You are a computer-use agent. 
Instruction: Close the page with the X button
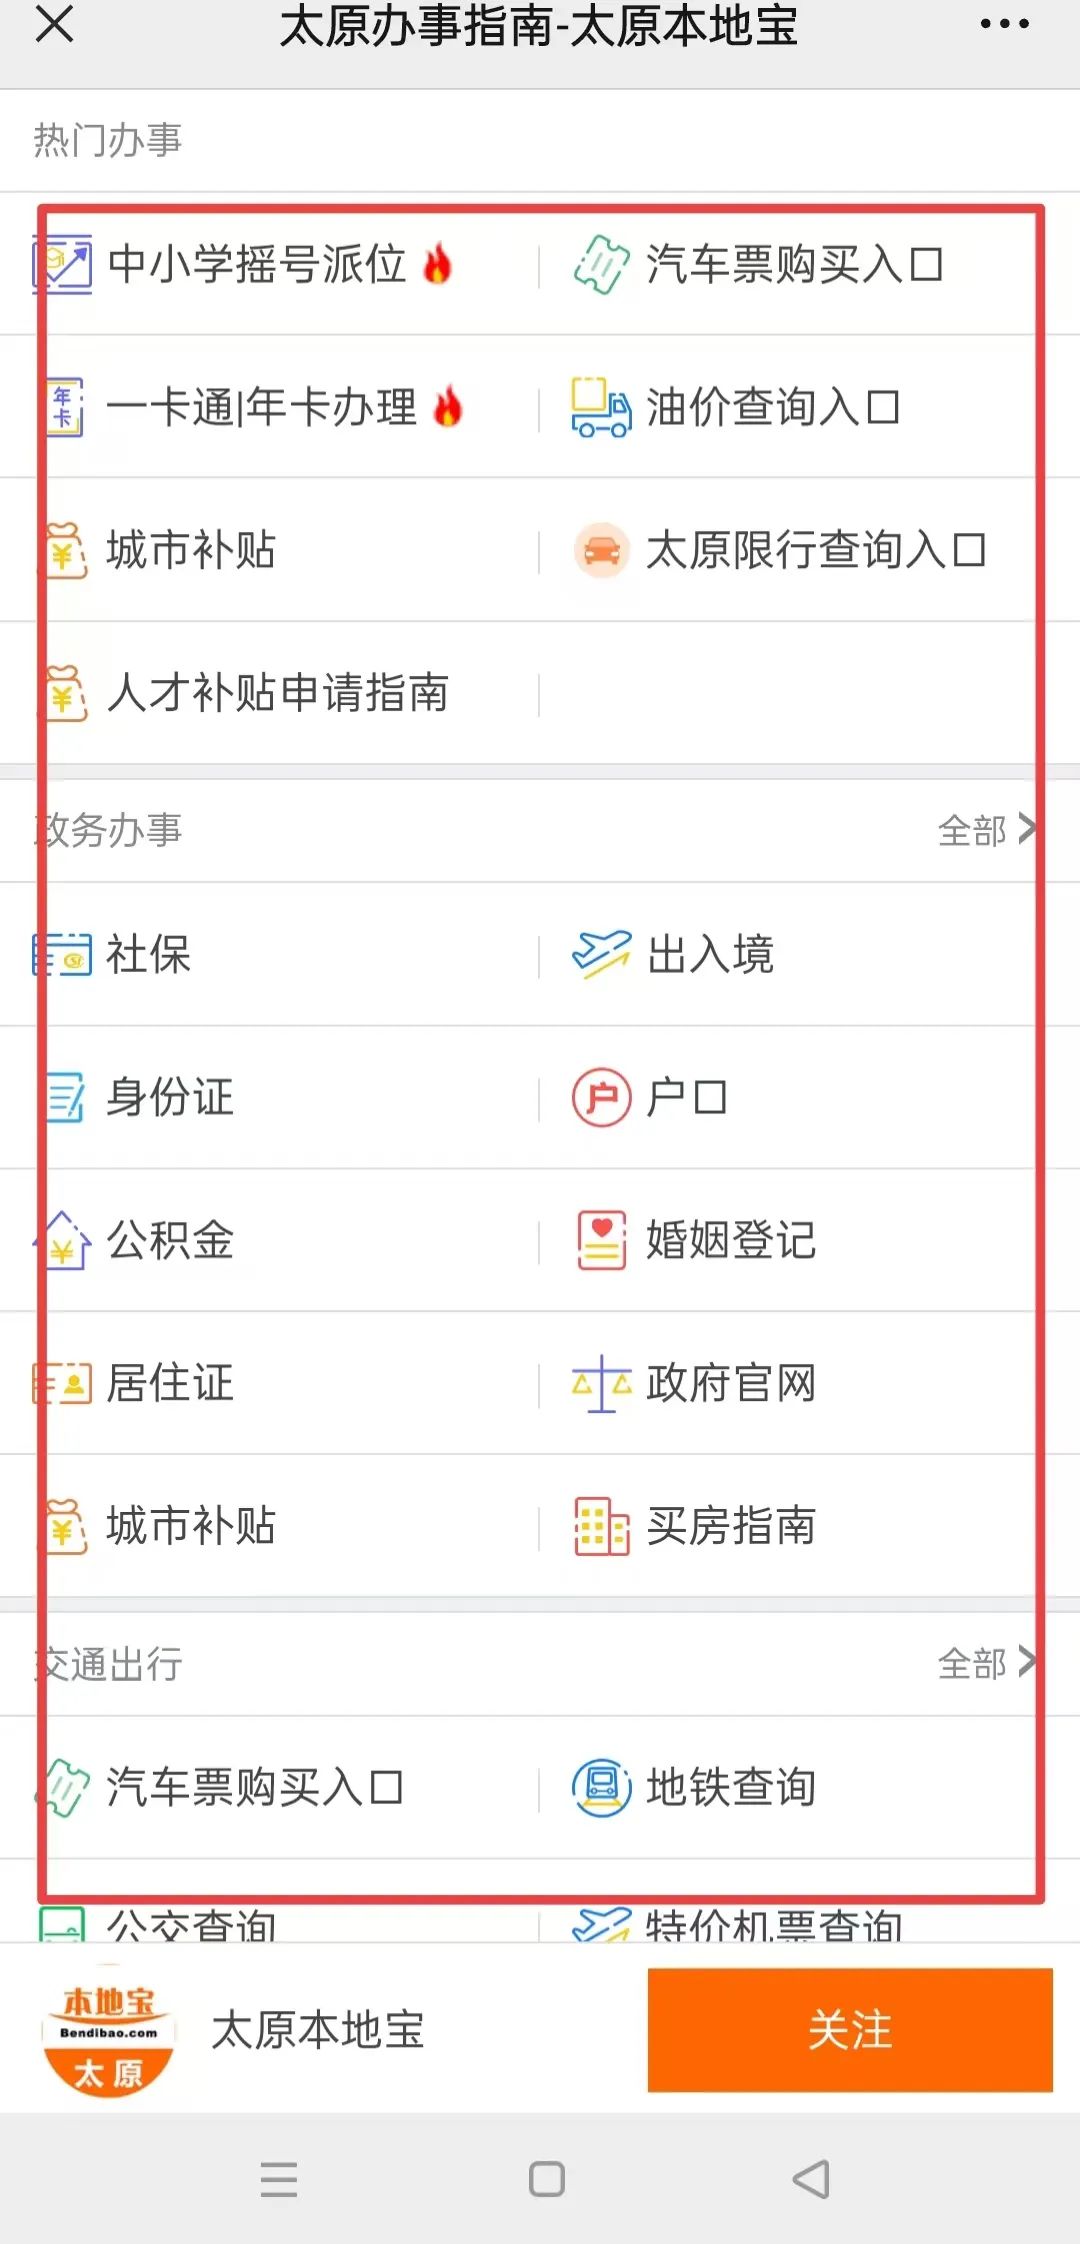click(x=55, y=24)
